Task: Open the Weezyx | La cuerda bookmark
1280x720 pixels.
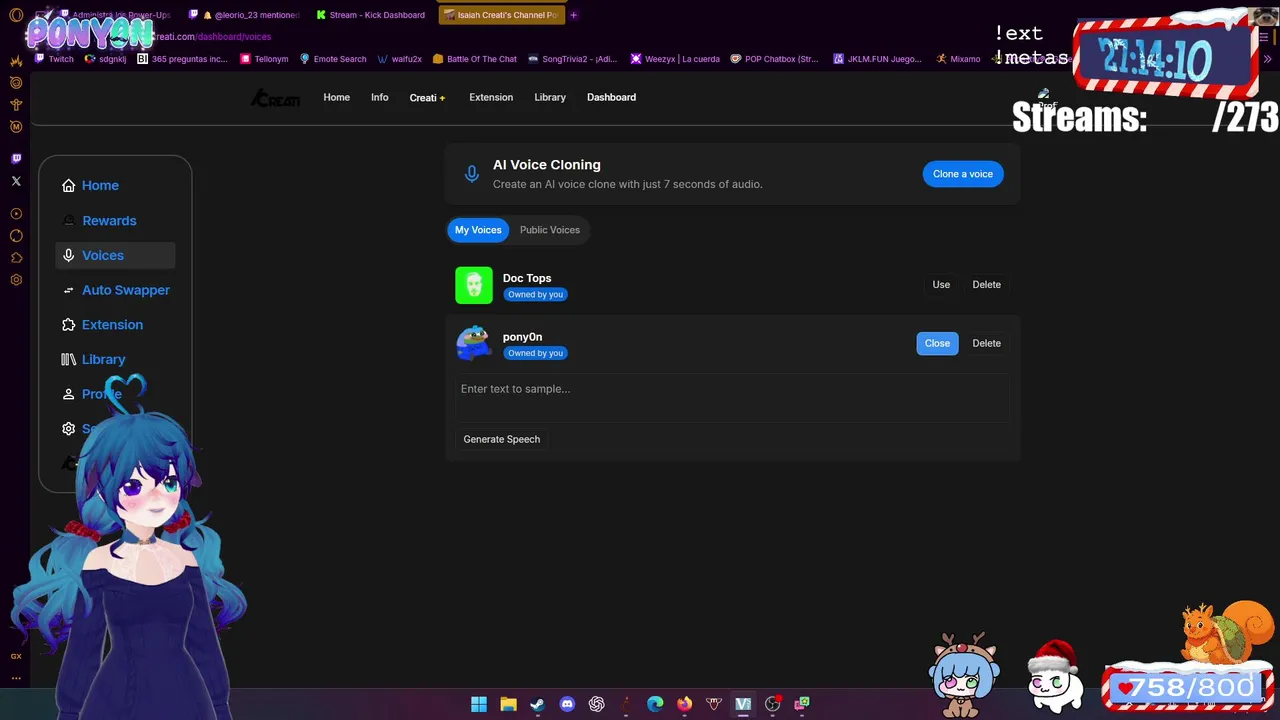Action: 674,59
